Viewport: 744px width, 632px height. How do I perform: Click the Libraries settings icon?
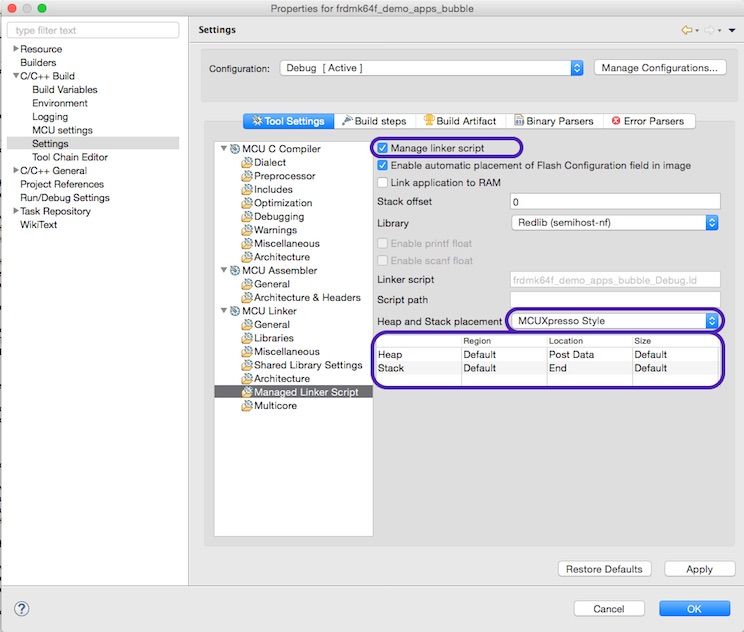[247, 338]
